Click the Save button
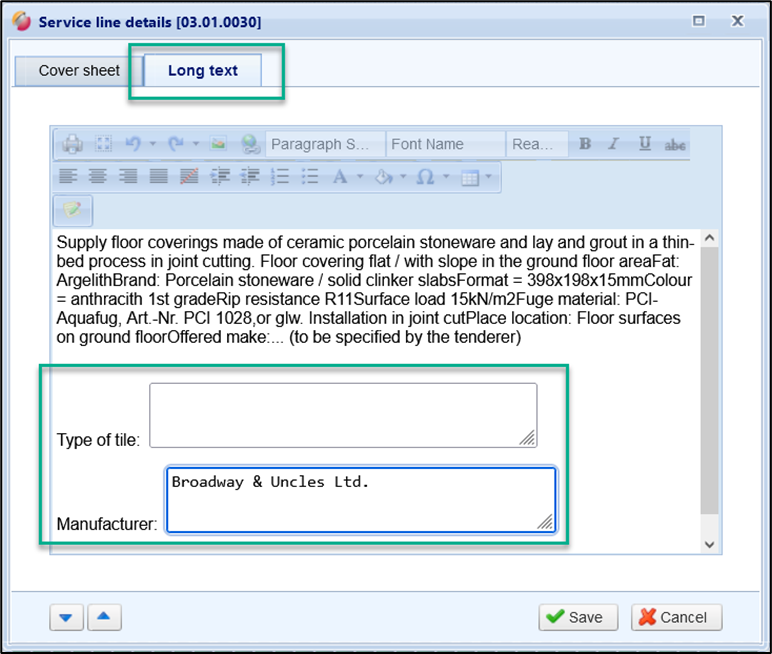 (578, 617)
